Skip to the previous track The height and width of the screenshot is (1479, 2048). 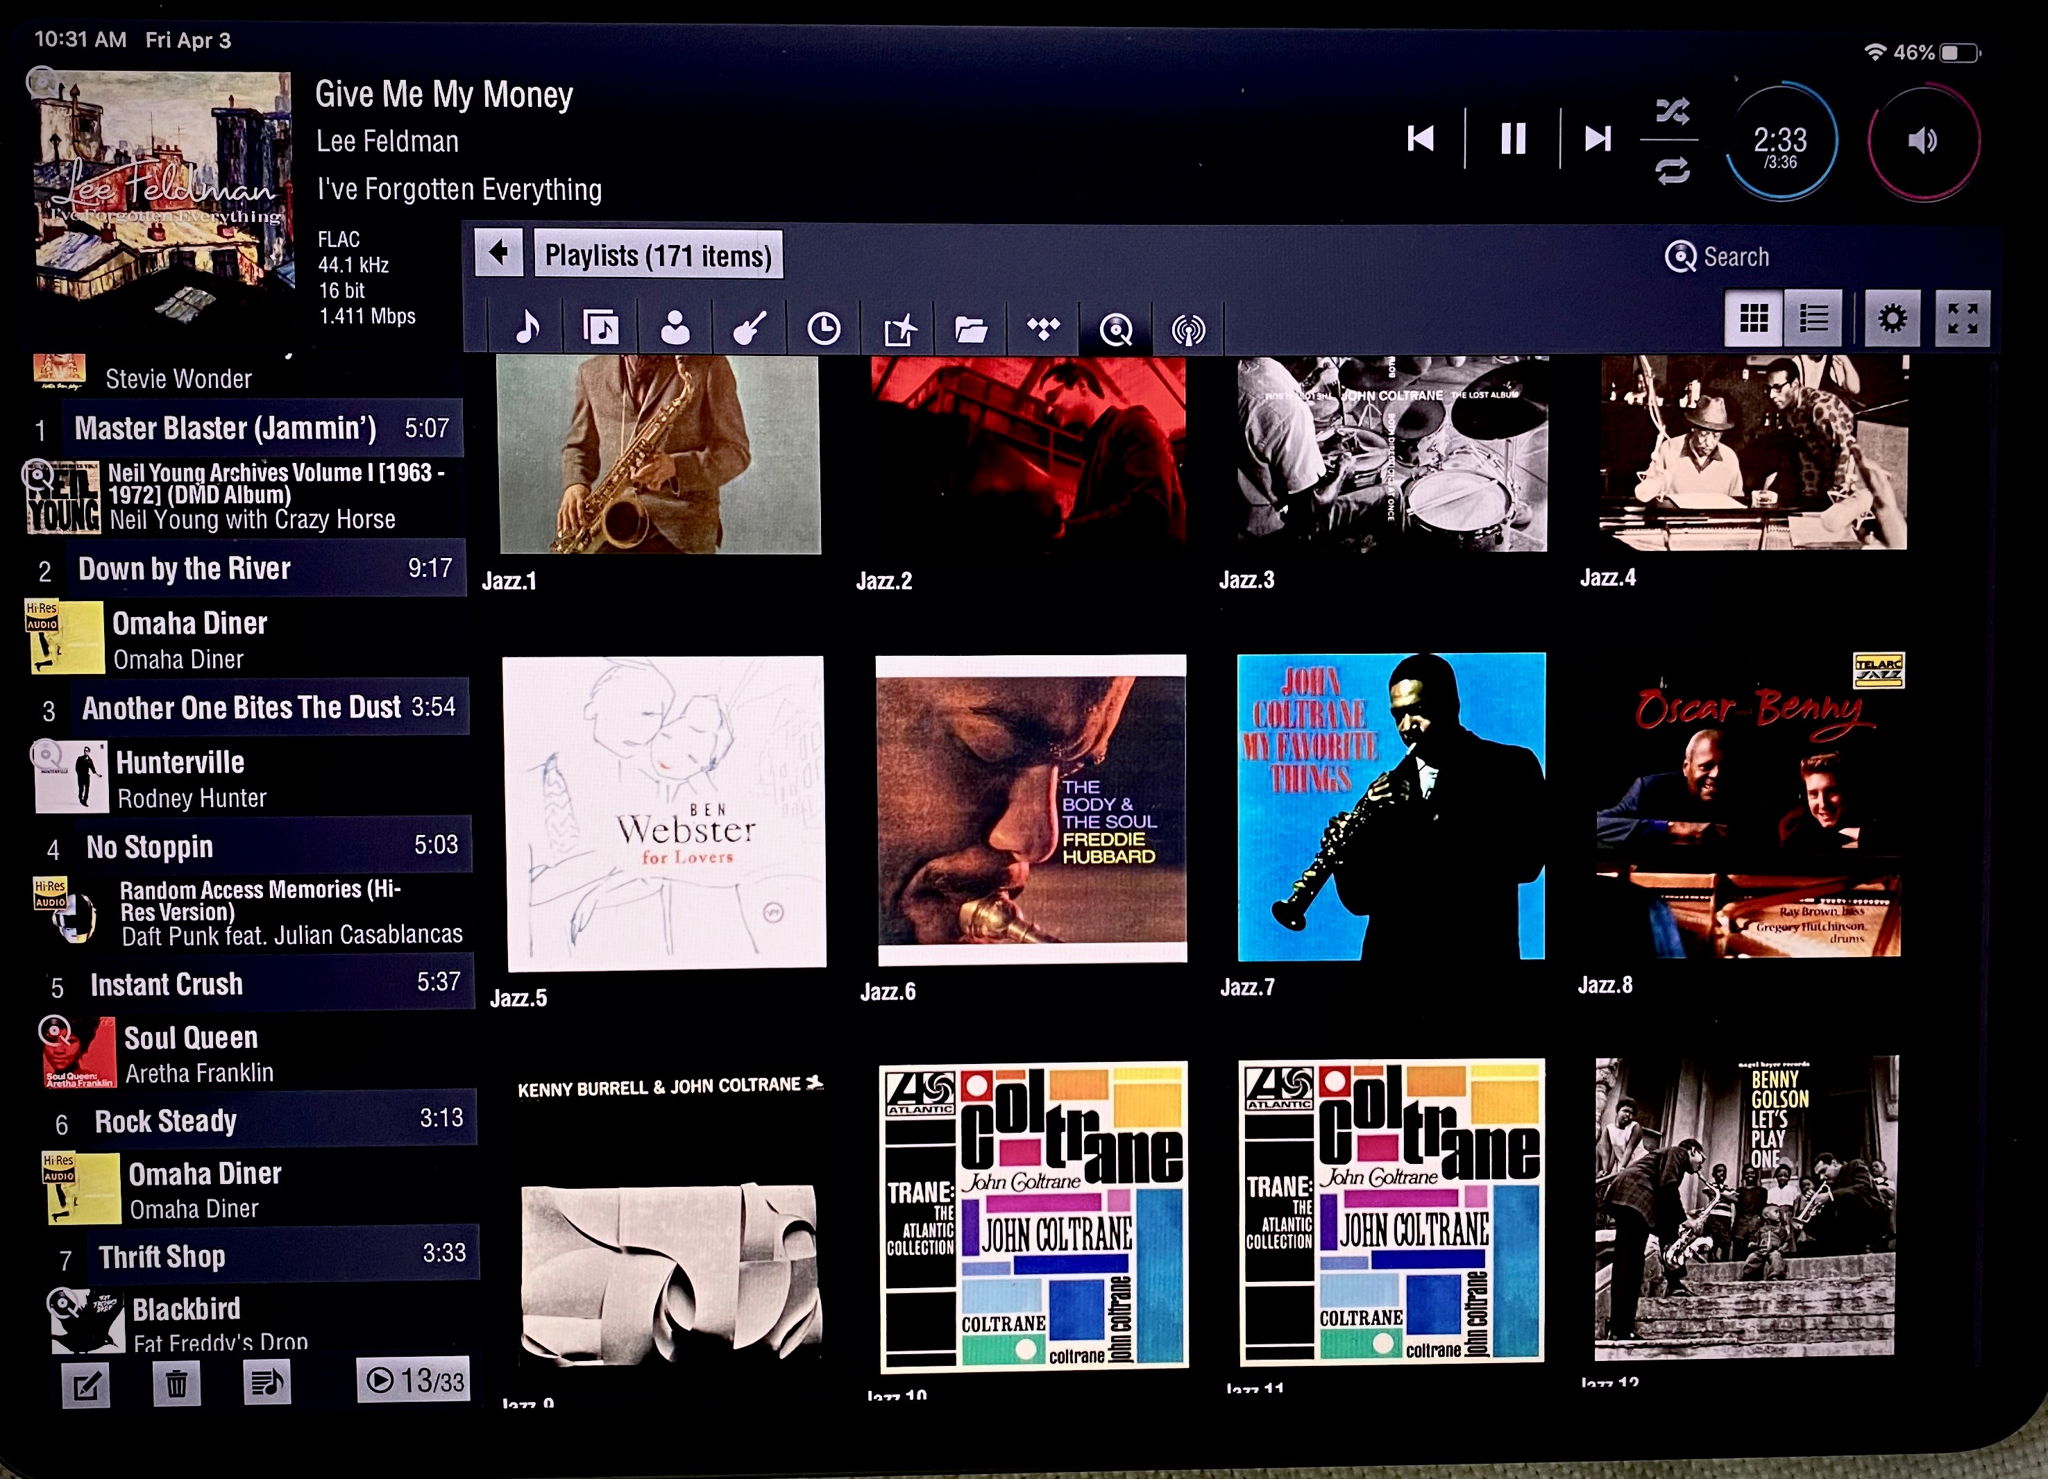[1421, 138]
